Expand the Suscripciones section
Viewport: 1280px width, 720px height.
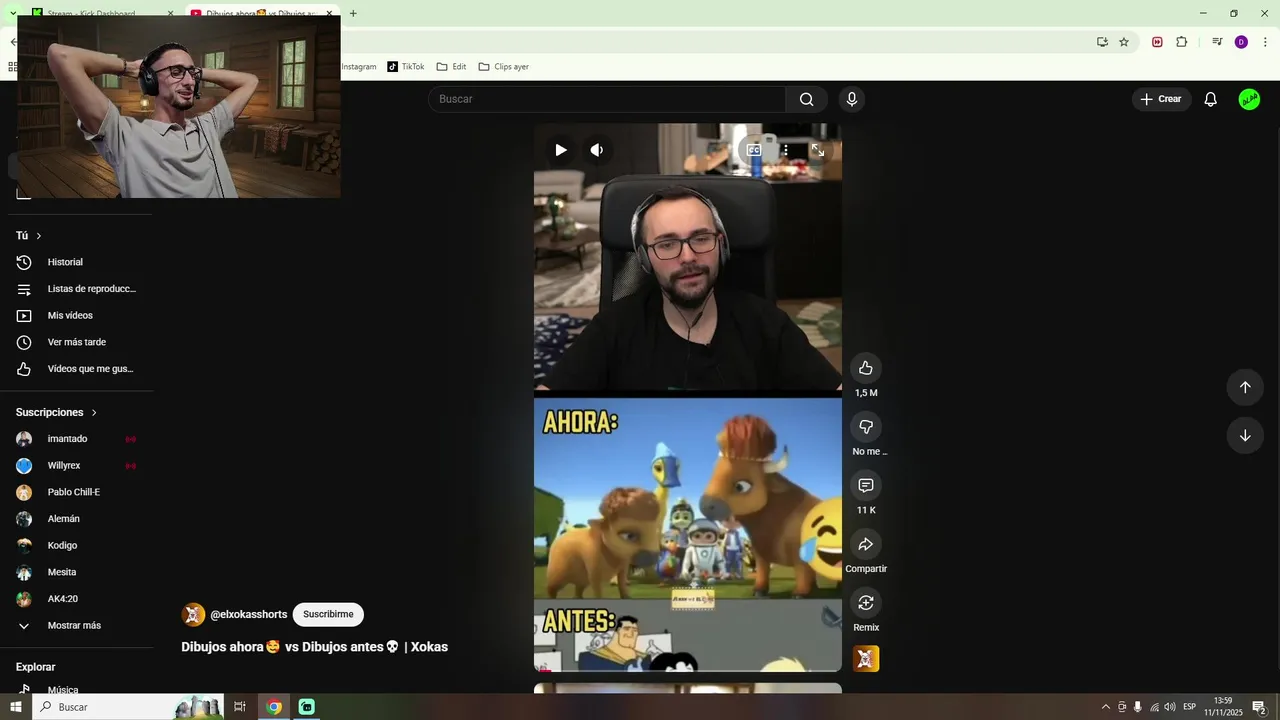tap(56, 412)
